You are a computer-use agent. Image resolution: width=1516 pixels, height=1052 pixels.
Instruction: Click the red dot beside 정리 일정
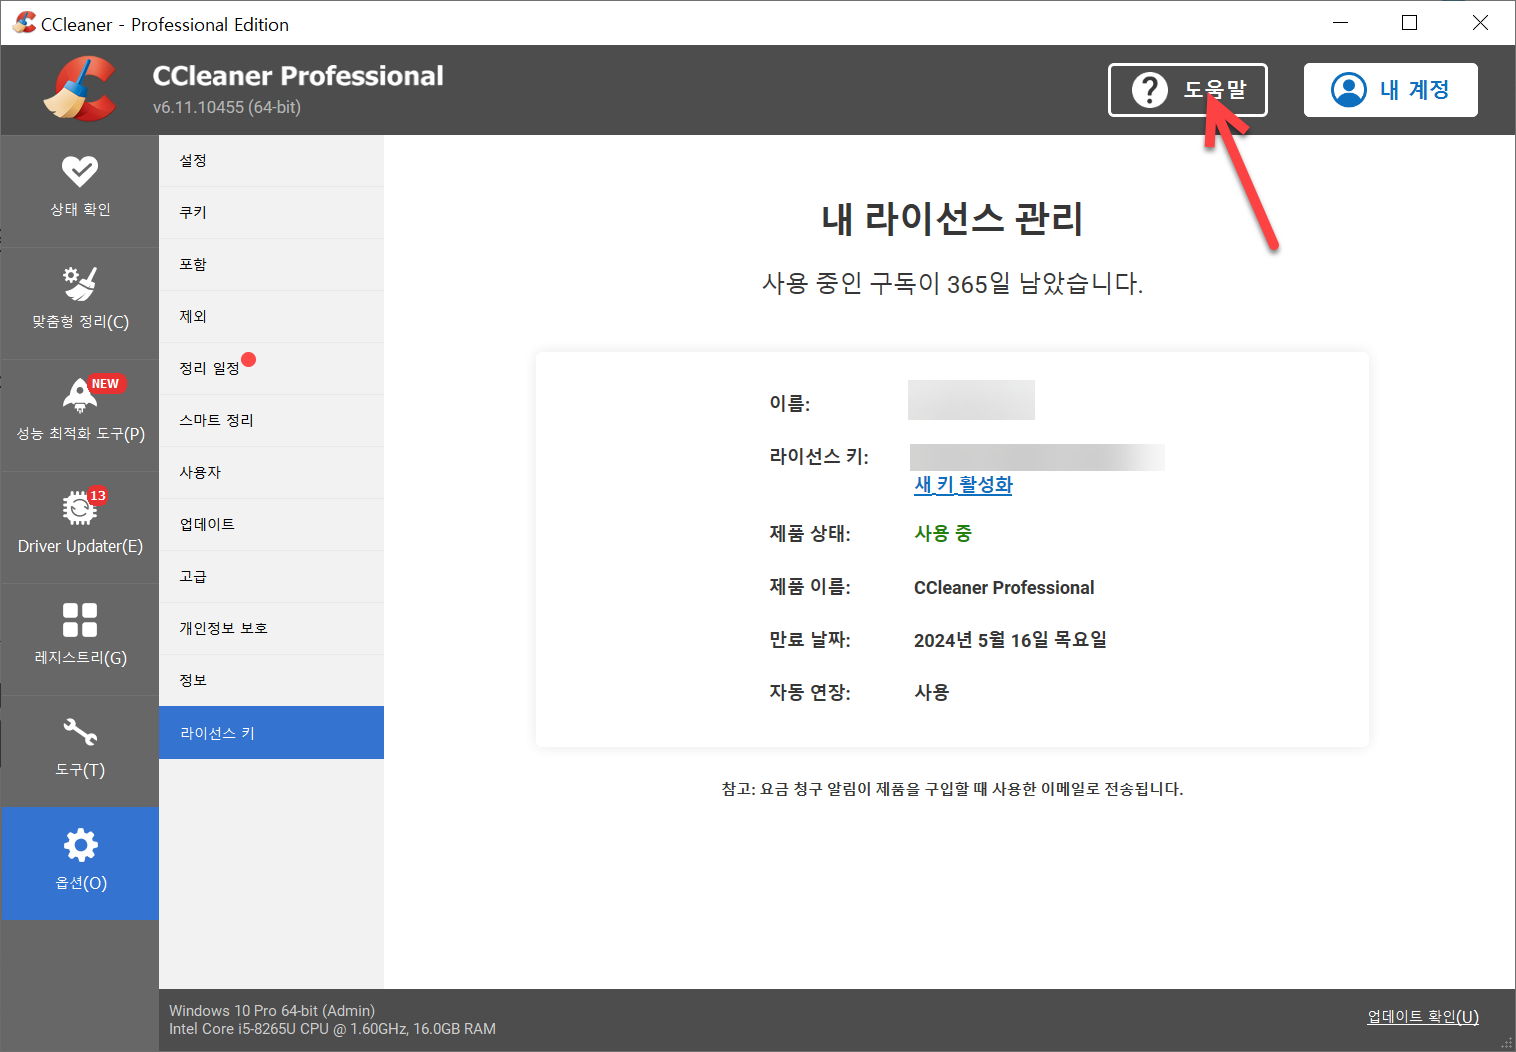point(249,359)
